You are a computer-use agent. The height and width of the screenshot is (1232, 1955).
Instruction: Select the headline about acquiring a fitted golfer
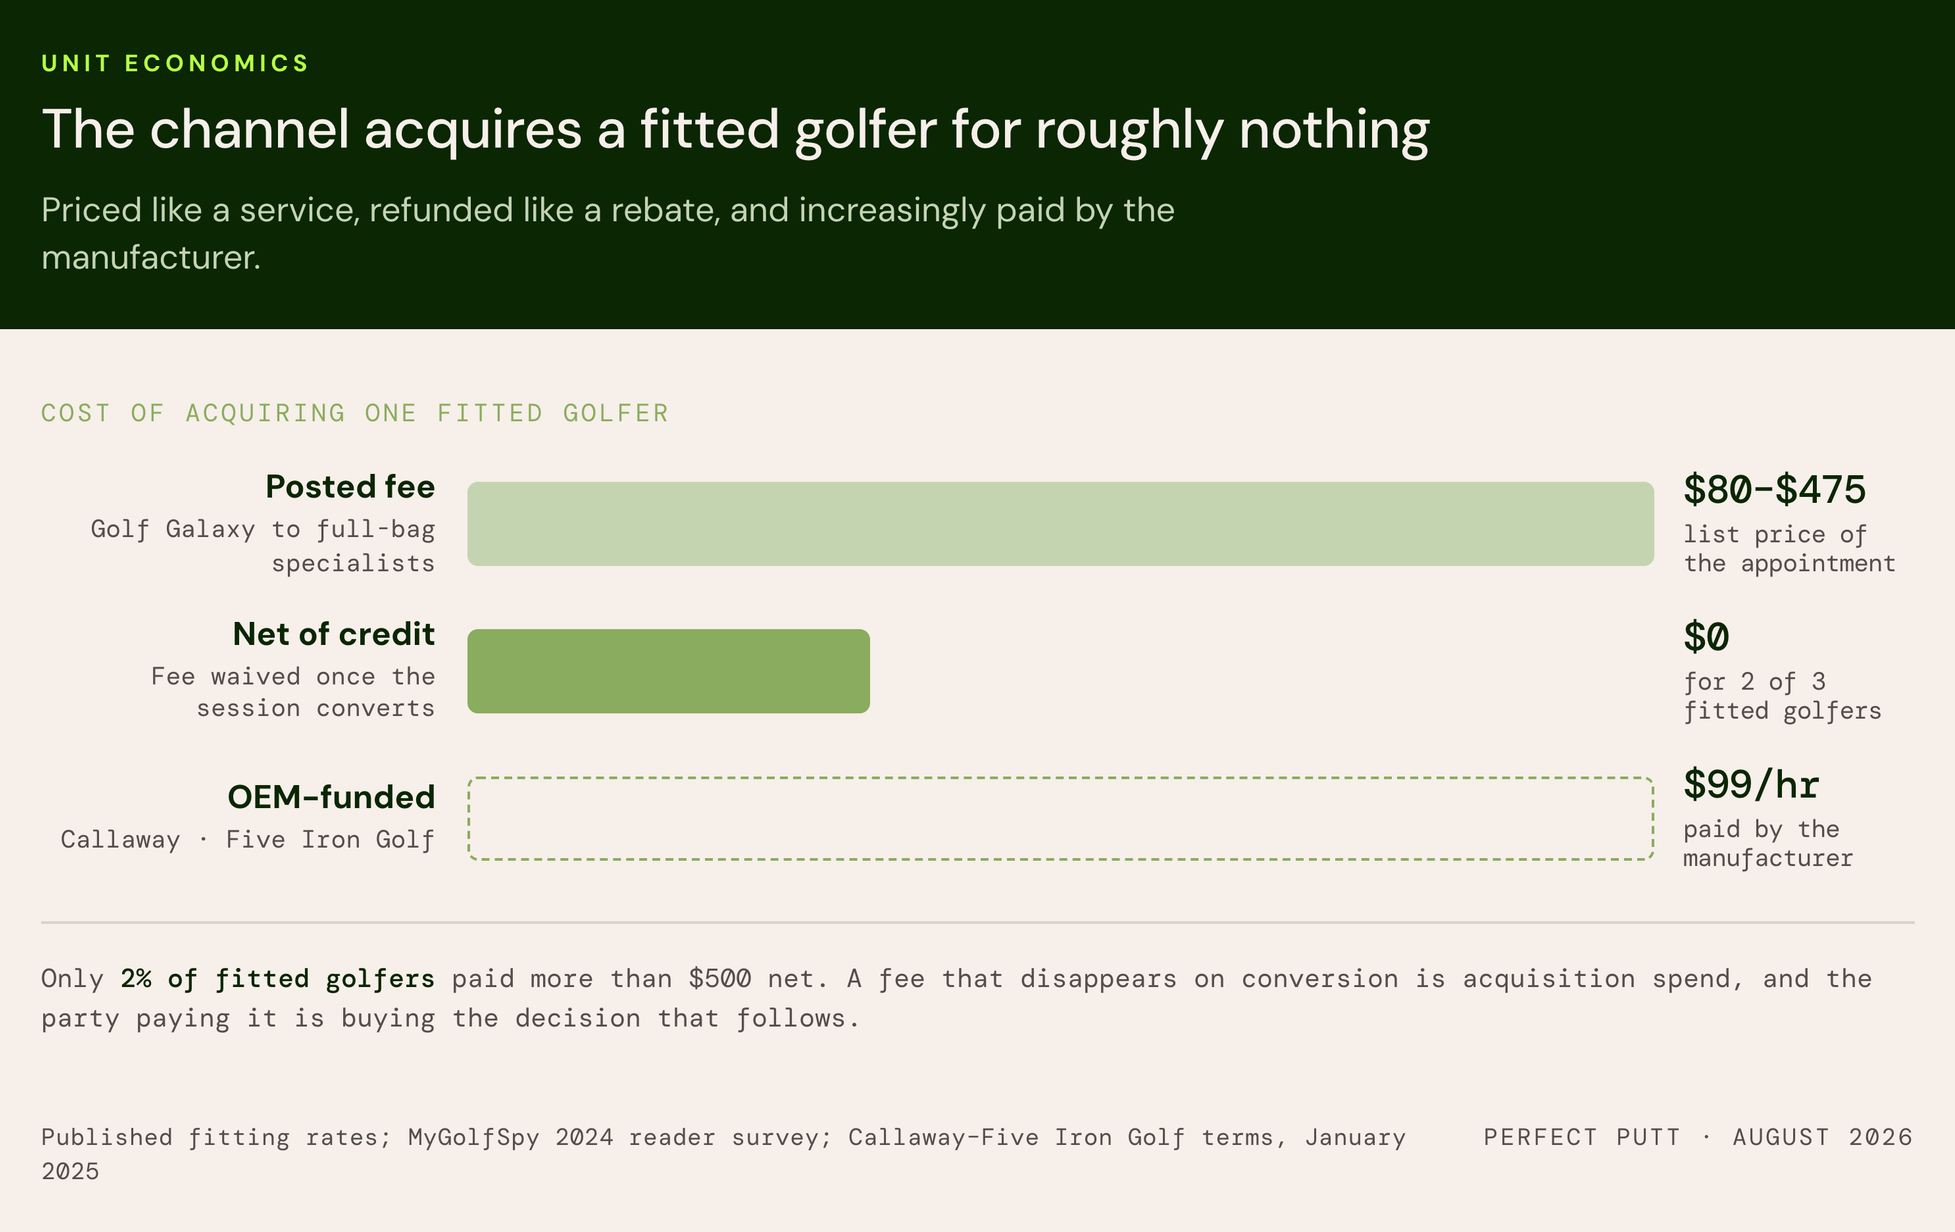[x=736, y=130]
